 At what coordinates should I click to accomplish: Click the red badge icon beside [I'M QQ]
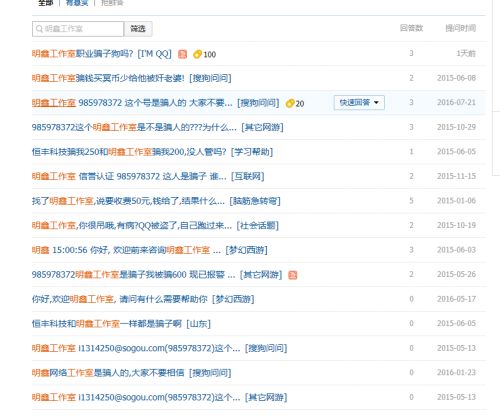coord(182,54)
